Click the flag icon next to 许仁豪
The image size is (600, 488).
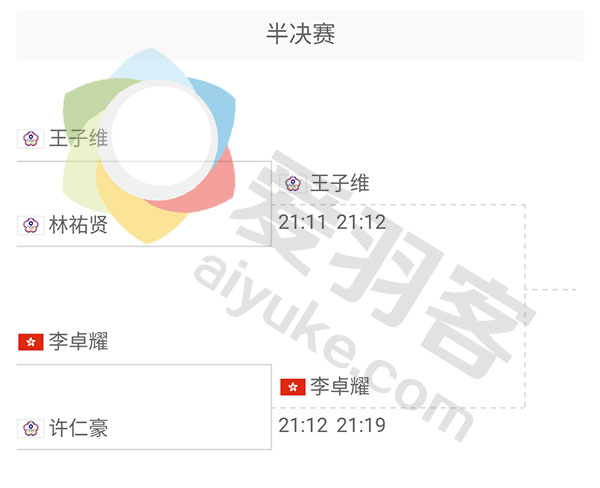coord(31,428)
